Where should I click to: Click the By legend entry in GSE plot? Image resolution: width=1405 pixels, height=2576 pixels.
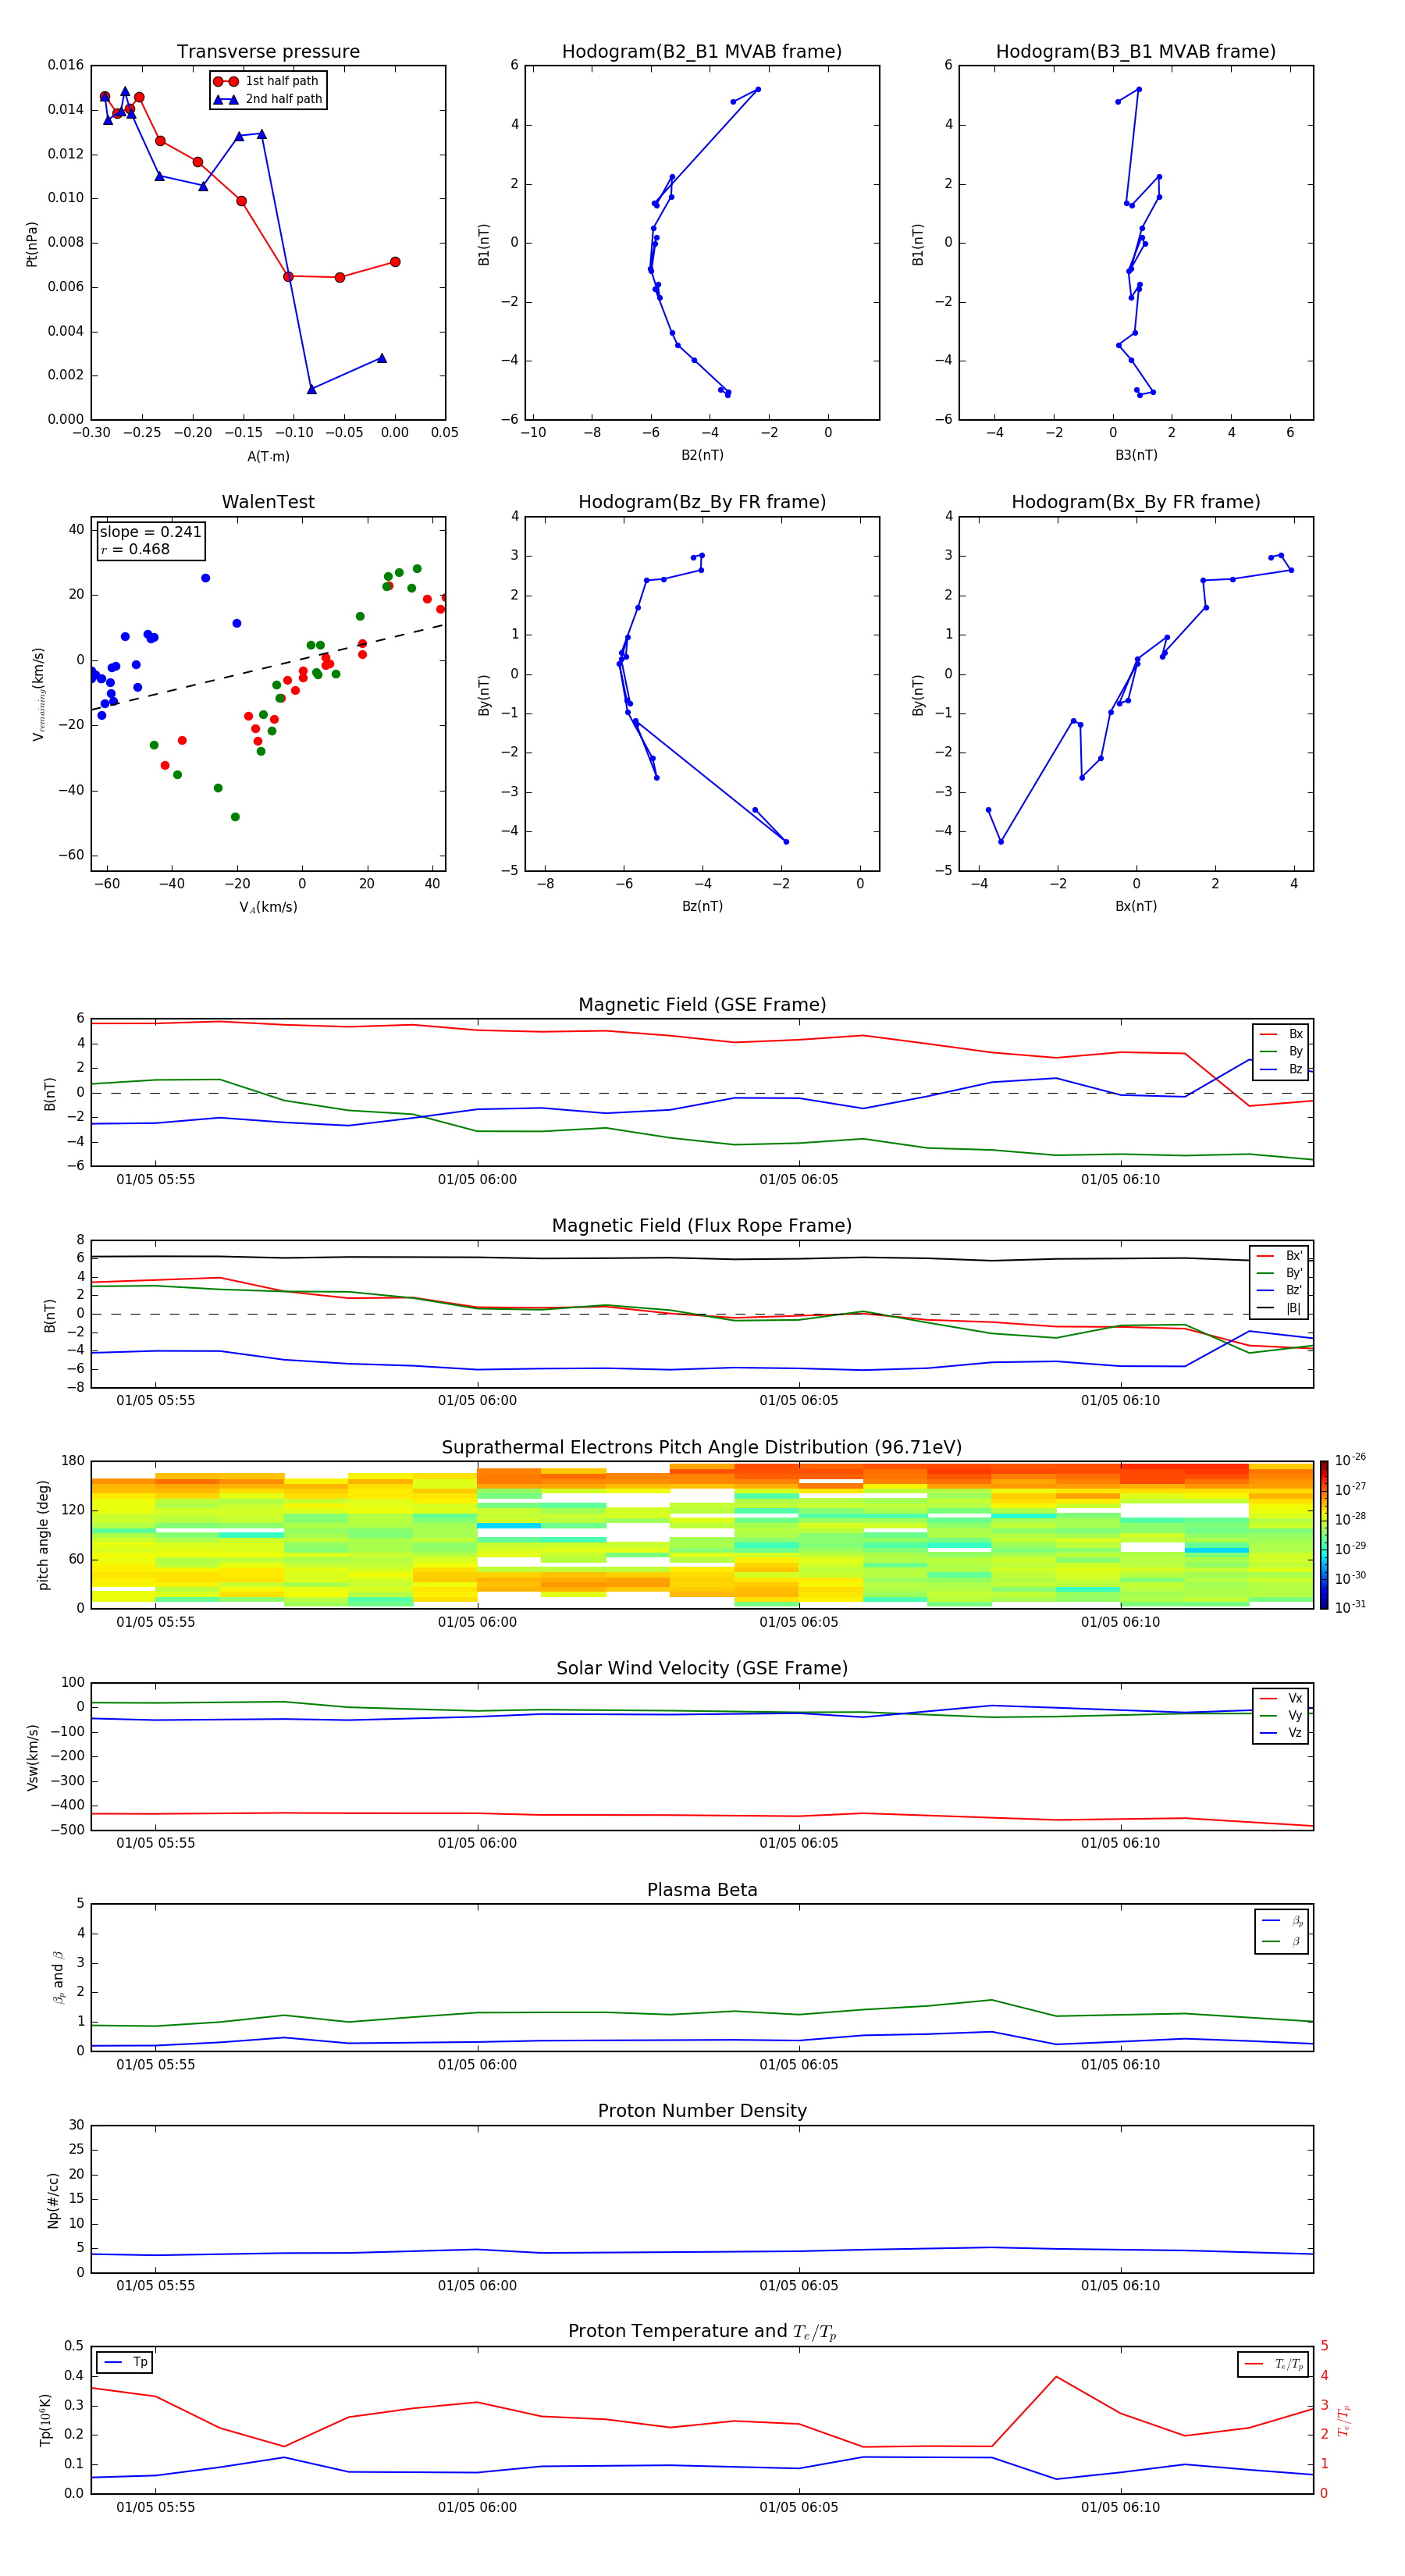(1281, 1051)
